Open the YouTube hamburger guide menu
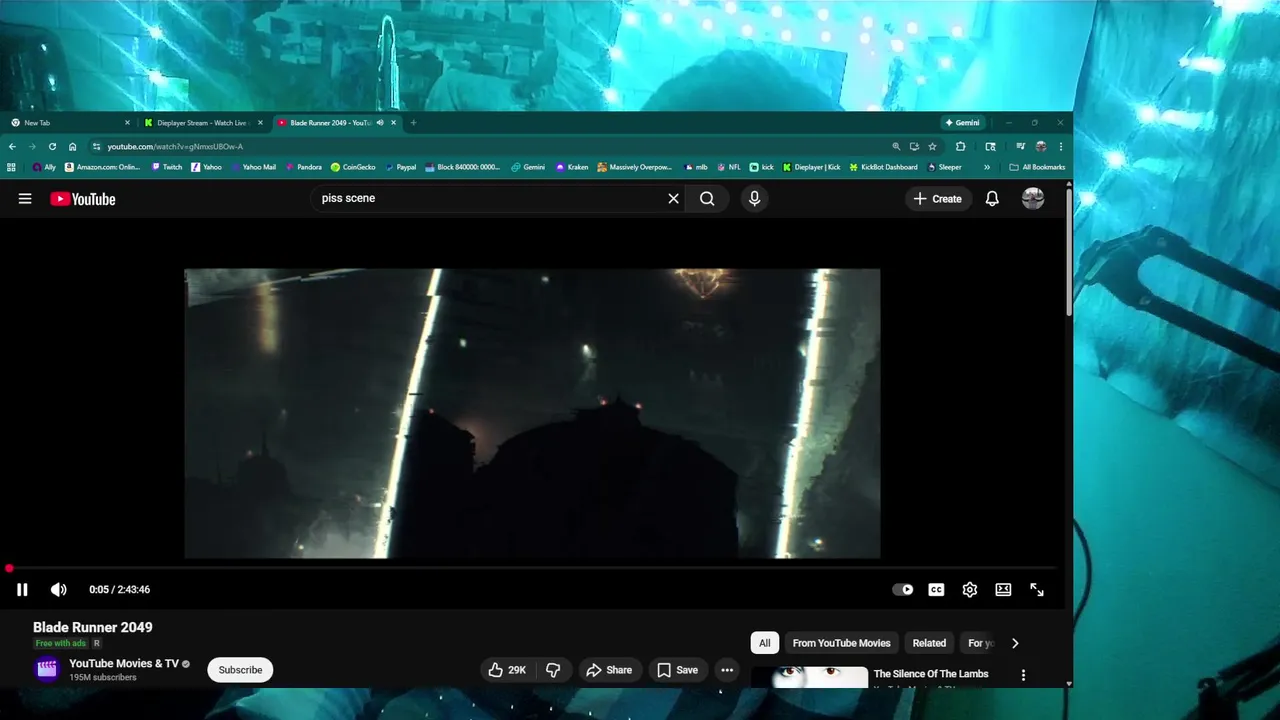 (25, 199)
